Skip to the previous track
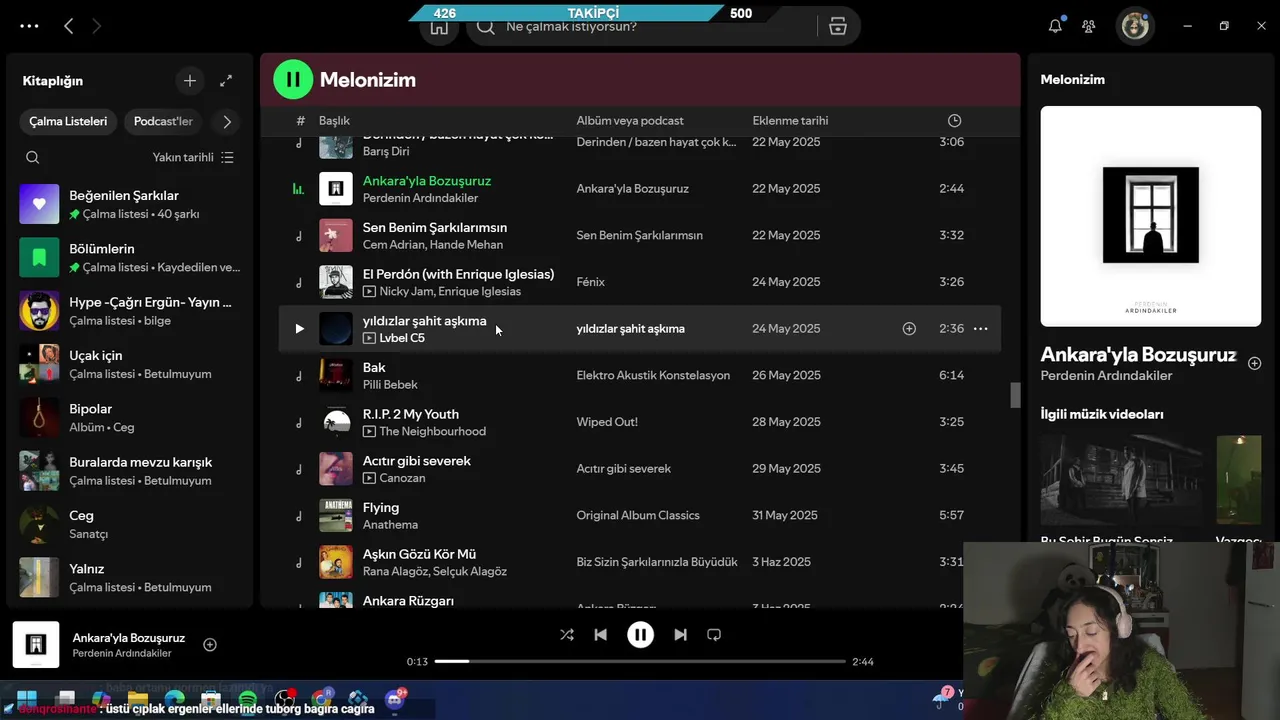This screenshot has width=1280, height=720. click(600, 635)
